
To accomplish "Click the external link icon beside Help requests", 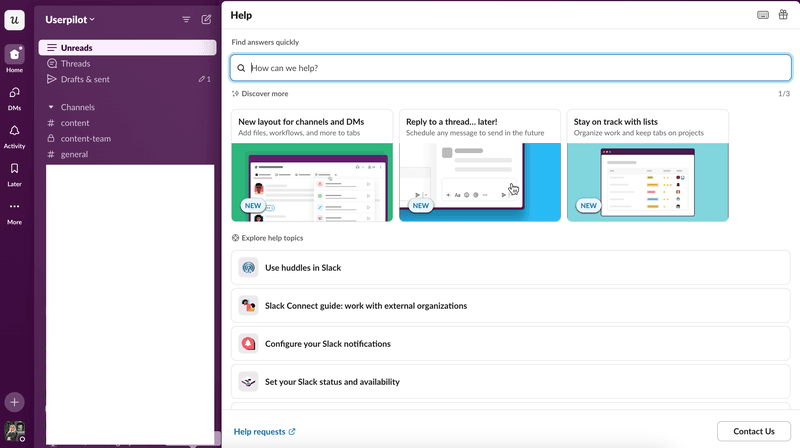I will pyautogui.click(x=292, y=432).
